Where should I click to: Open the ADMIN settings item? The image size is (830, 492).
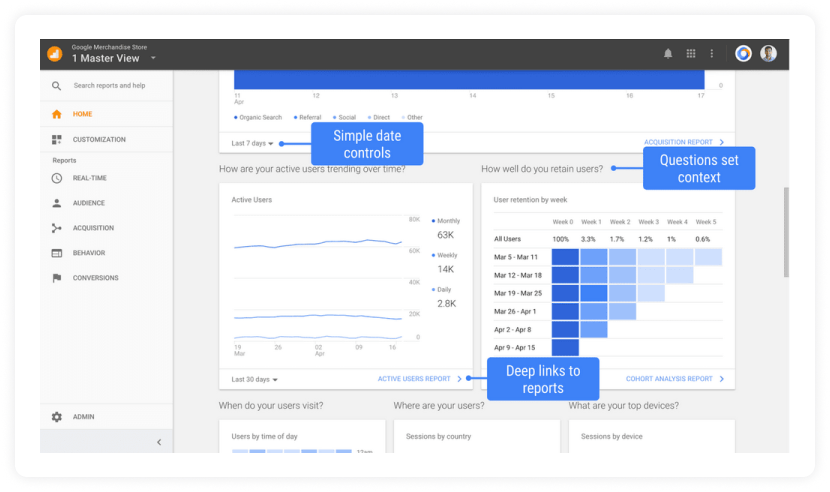click(84, 417)
